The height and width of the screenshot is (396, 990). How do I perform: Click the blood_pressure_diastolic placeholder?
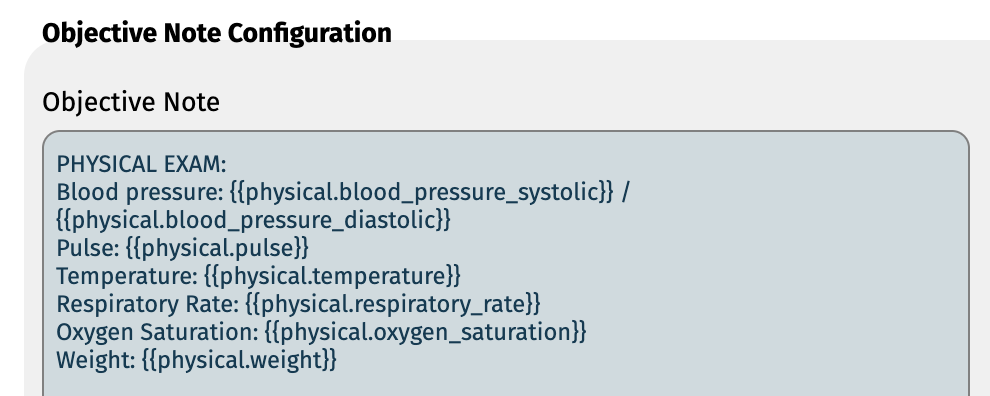coord(254,220)
